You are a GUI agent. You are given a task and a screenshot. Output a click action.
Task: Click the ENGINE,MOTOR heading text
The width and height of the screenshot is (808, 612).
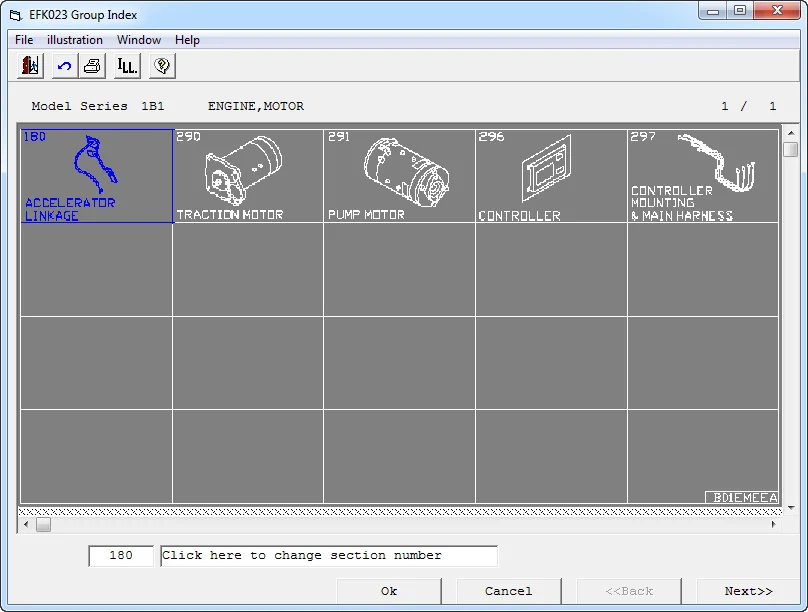point(256,106)
